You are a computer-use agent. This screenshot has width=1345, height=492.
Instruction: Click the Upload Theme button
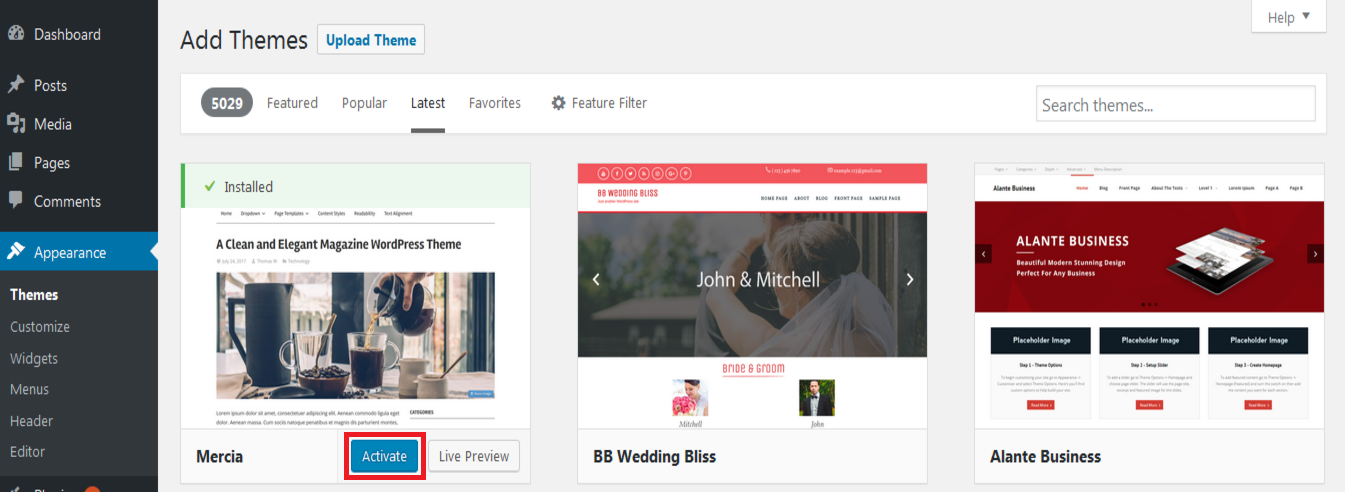coord(371,40)
